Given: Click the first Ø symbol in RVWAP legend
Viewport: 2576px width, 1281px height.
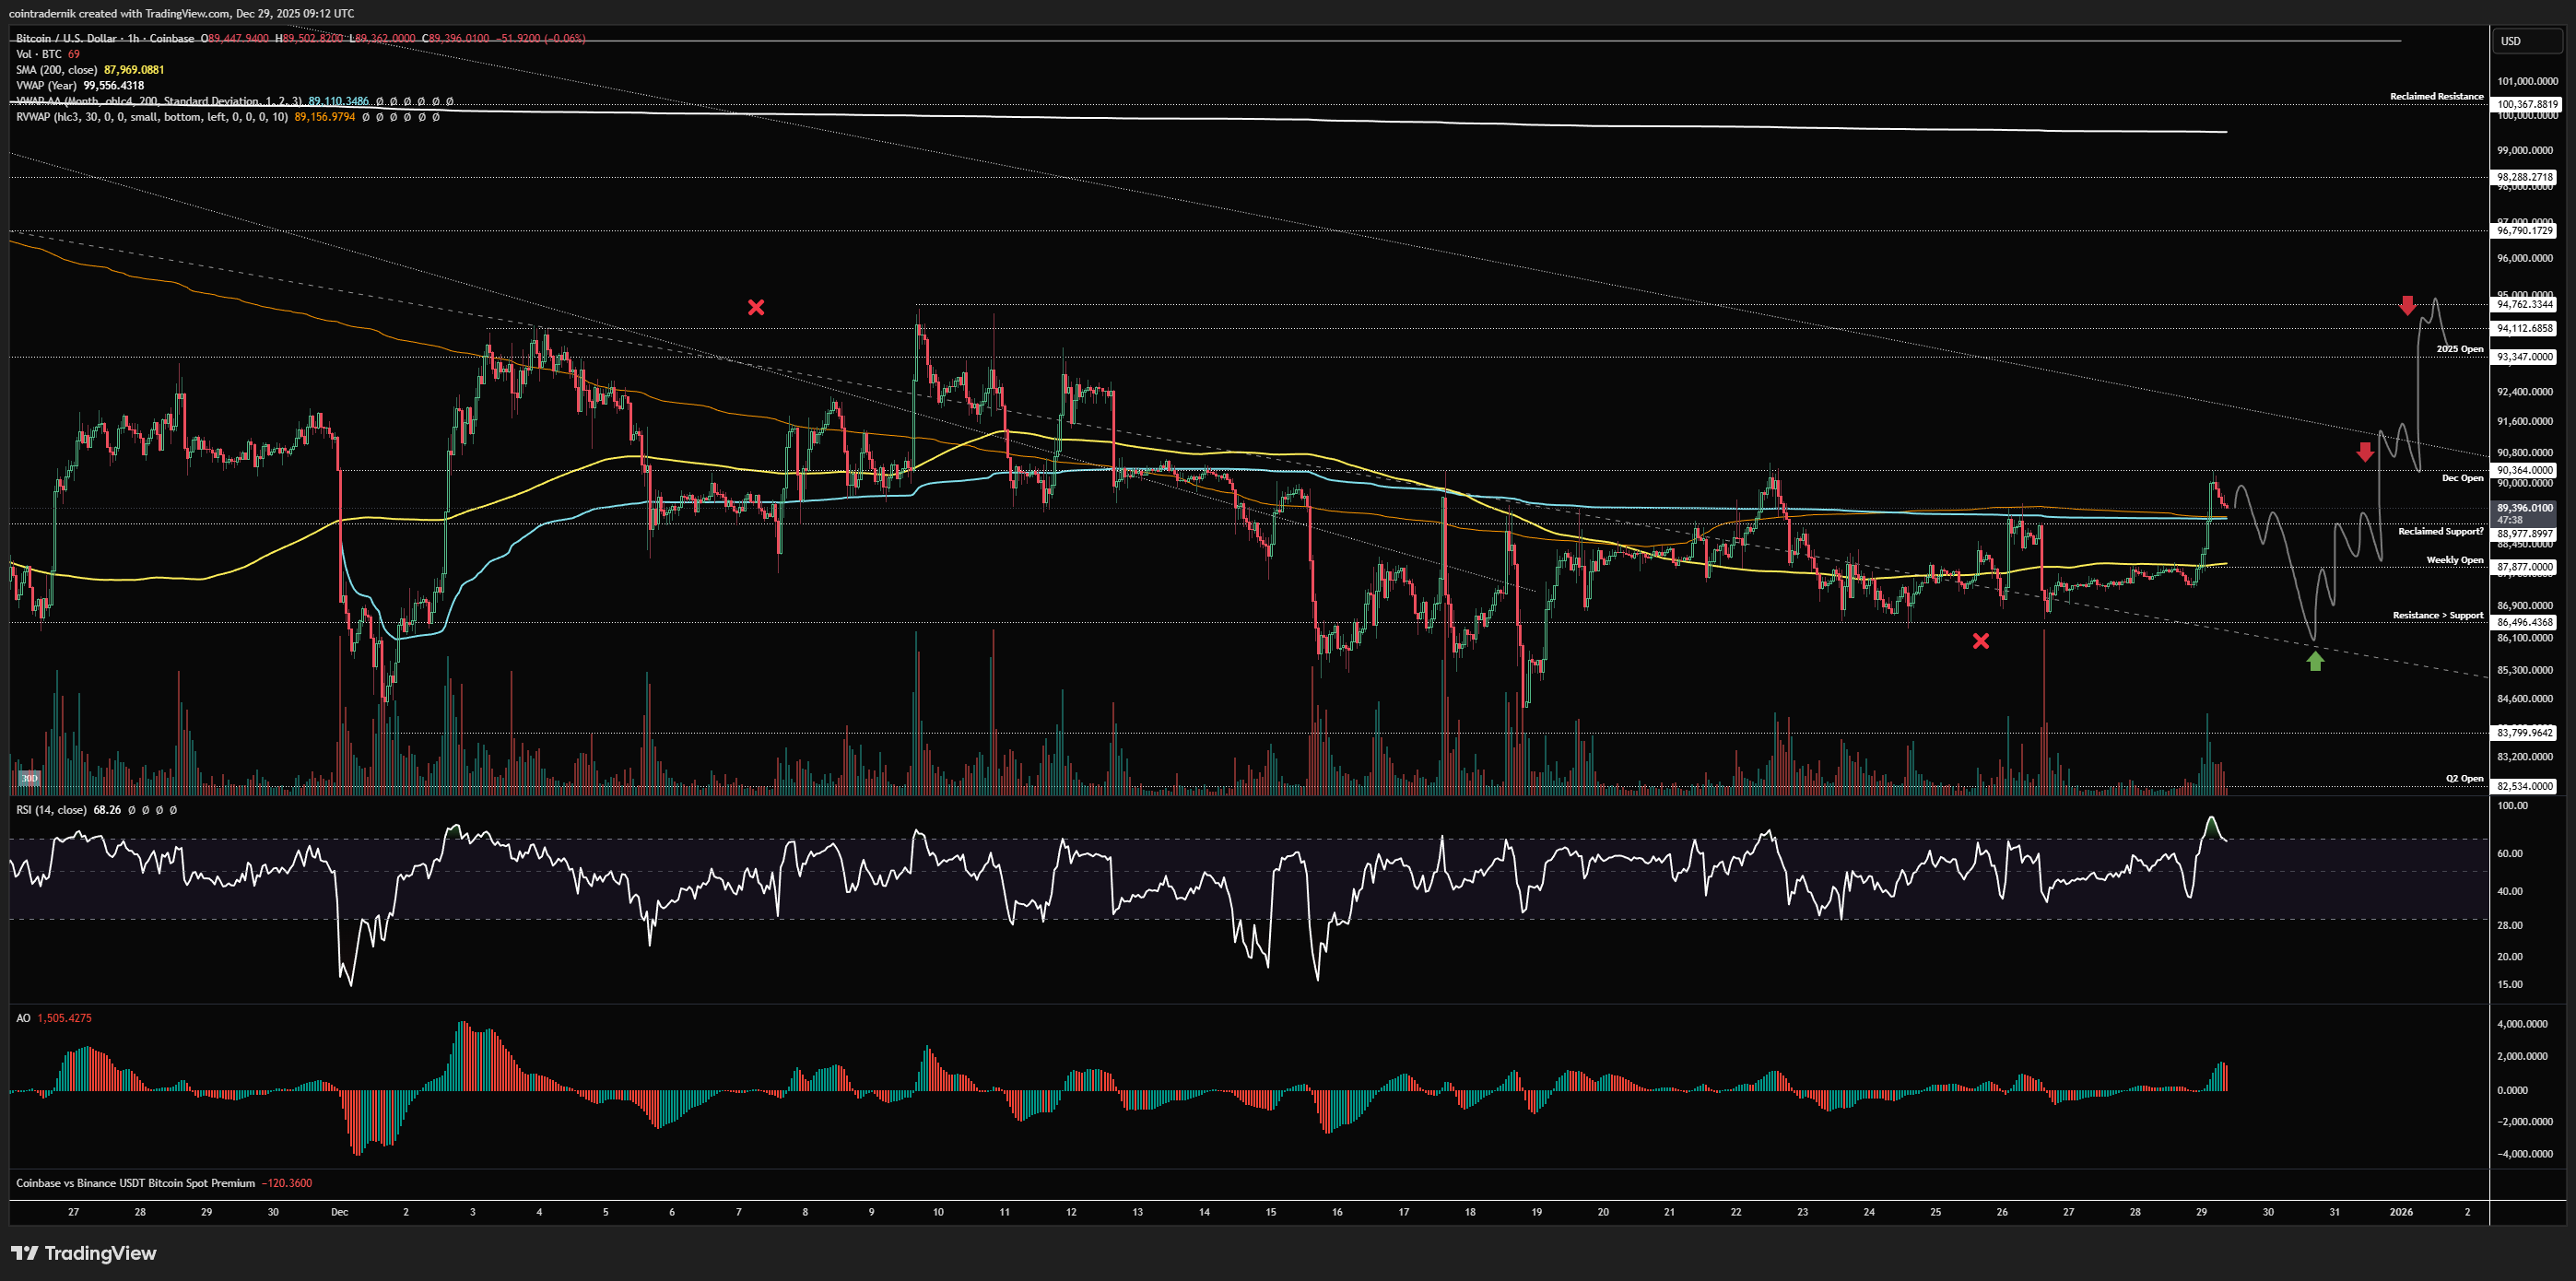Looking at the screenshot, I should coord(366,117).
